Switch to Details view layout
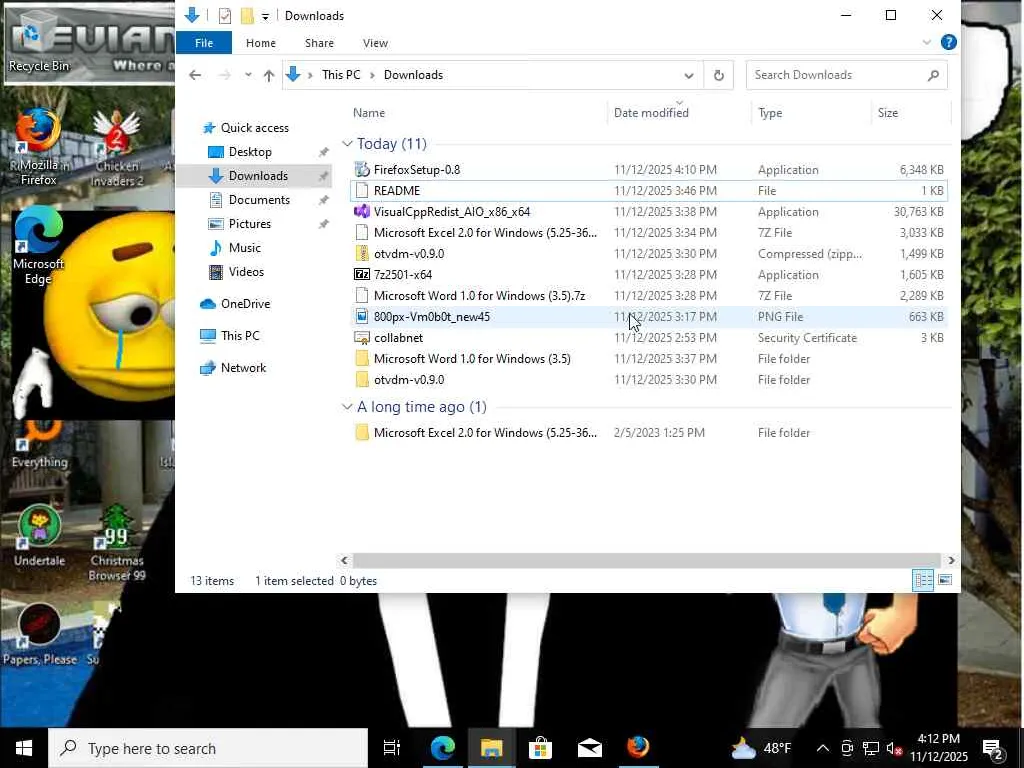 922,580
